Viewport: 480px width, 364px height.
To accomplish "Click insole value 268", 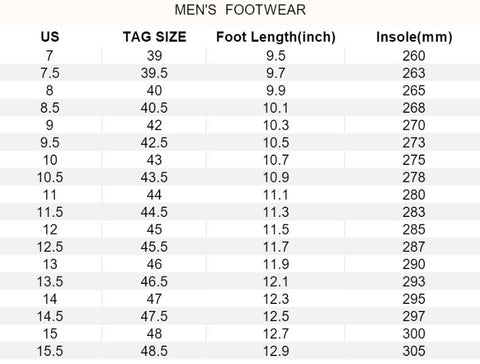I will click(x=414, y=107).
